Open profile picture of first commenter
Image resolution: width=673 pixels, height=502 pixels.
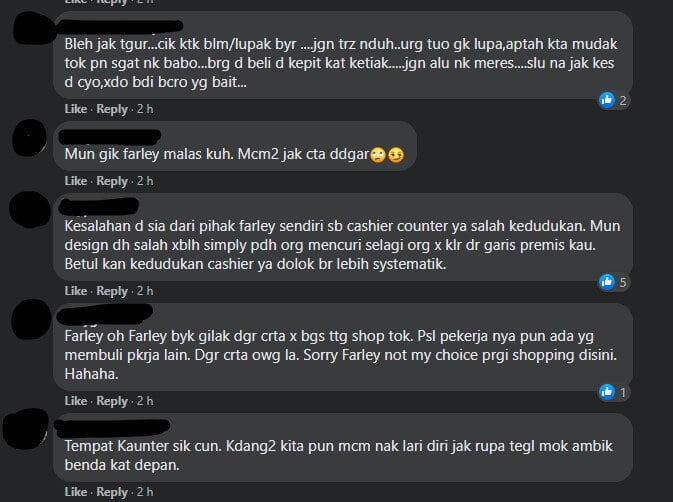pos(32,28)
